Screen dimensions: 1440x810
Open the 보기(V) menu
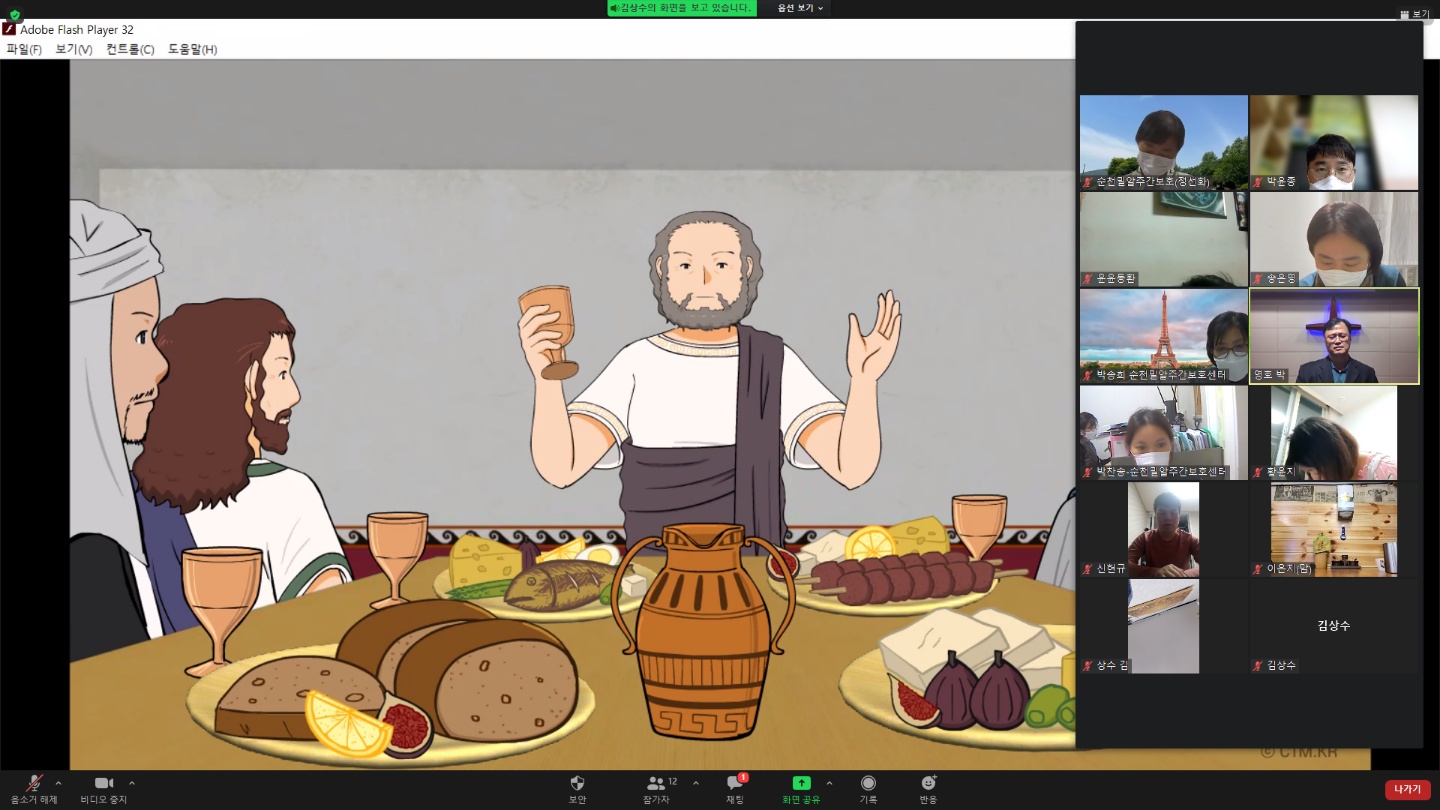coord(74,49)
